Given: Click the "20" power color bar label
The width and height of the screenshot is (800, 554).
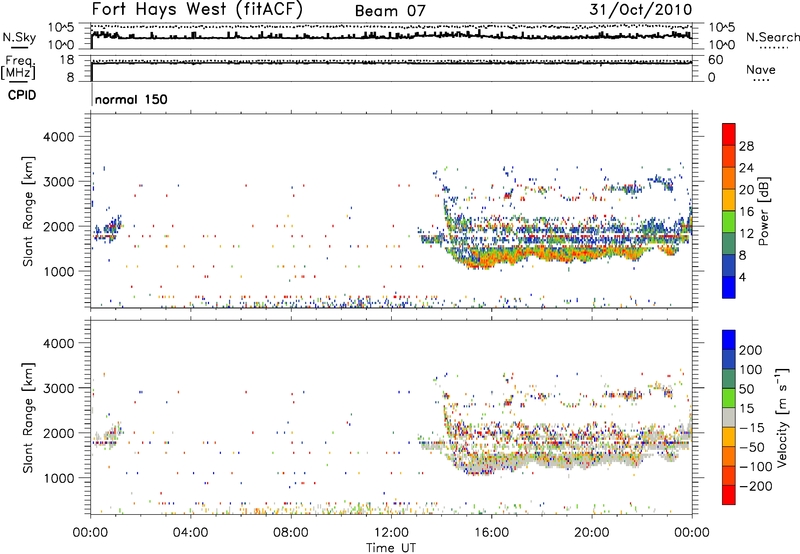Looking at the screenshot, I should click(746, 190).
